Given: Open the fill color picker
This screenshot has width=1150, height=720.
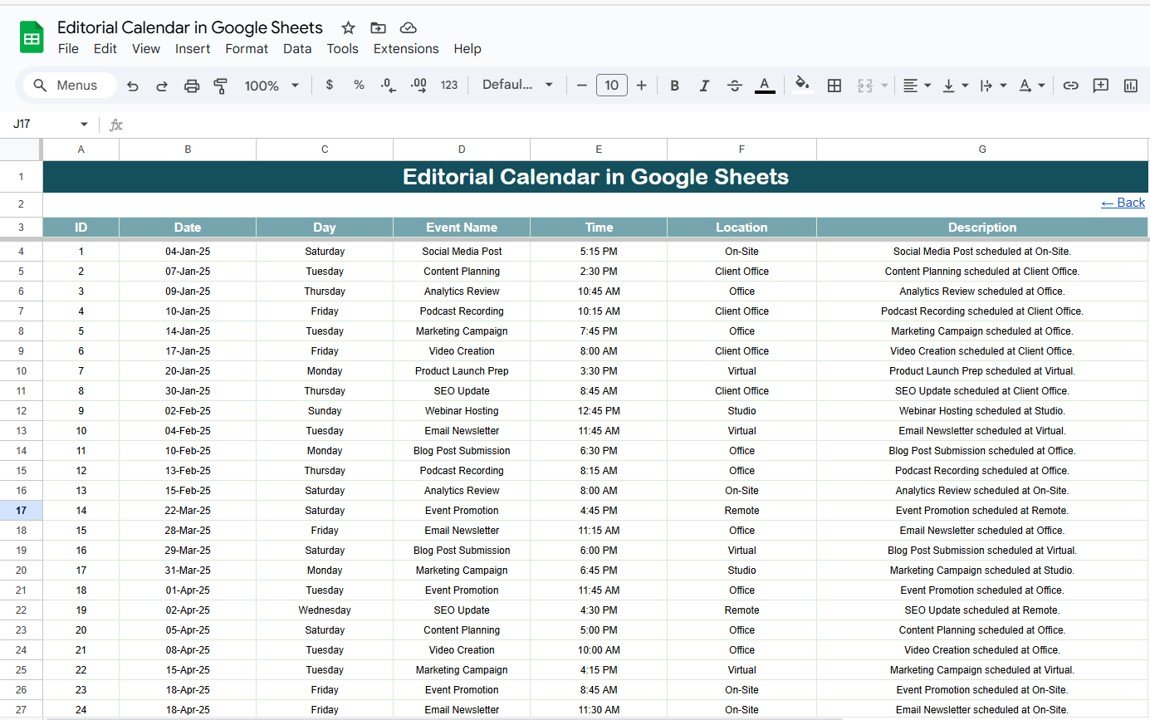Looking at the screenshot, I should click(x=802, y=86).
